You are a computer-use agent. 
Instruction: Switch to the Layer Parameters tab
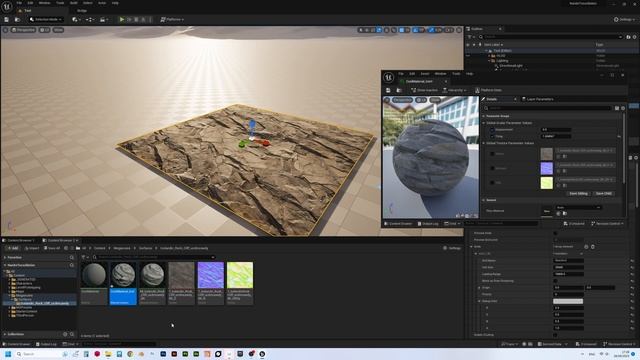point(538,99)
